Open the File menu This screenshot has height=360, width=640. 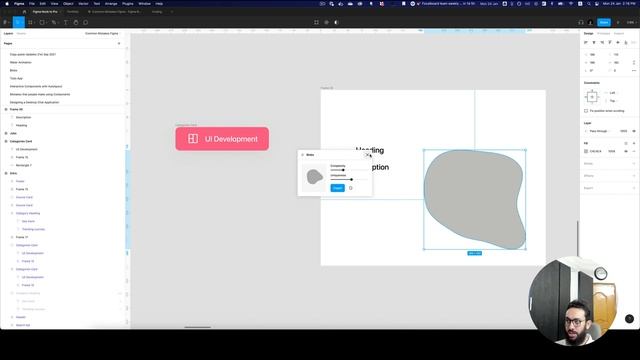point(31,4)
